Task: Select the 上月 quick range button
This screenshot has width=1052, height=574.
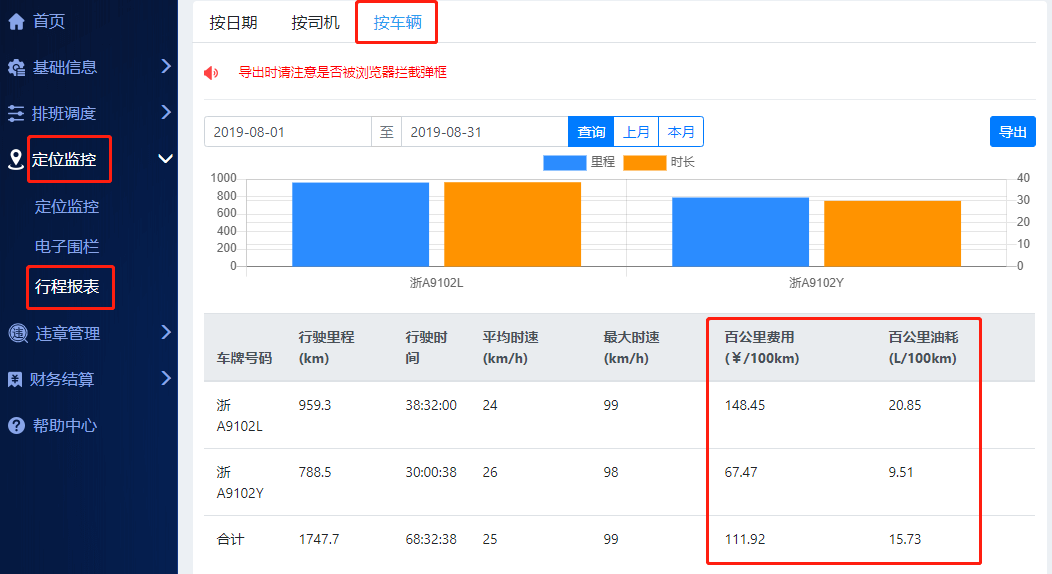Action: point(636,132)
